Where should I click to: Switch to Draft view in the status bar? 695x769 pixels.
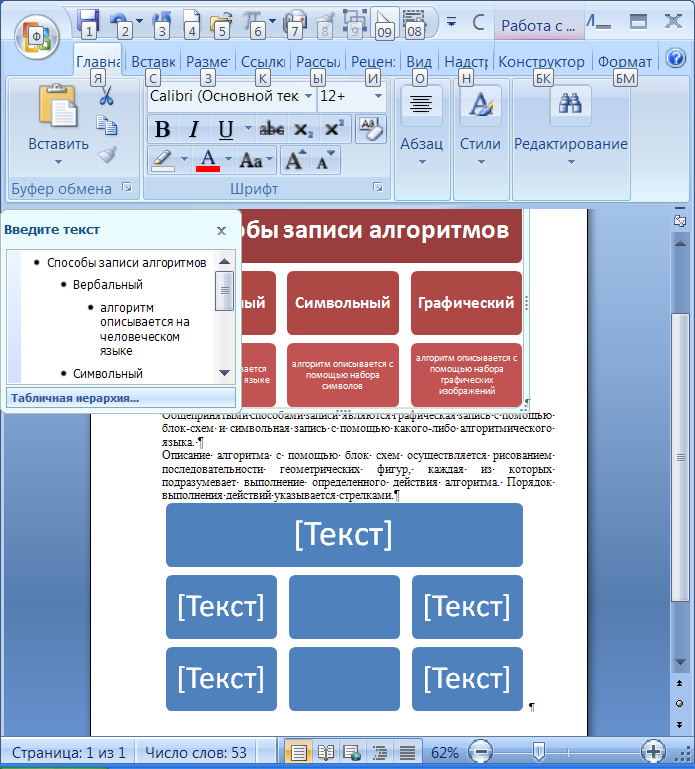pyautogui.click(x=407, y=752)
